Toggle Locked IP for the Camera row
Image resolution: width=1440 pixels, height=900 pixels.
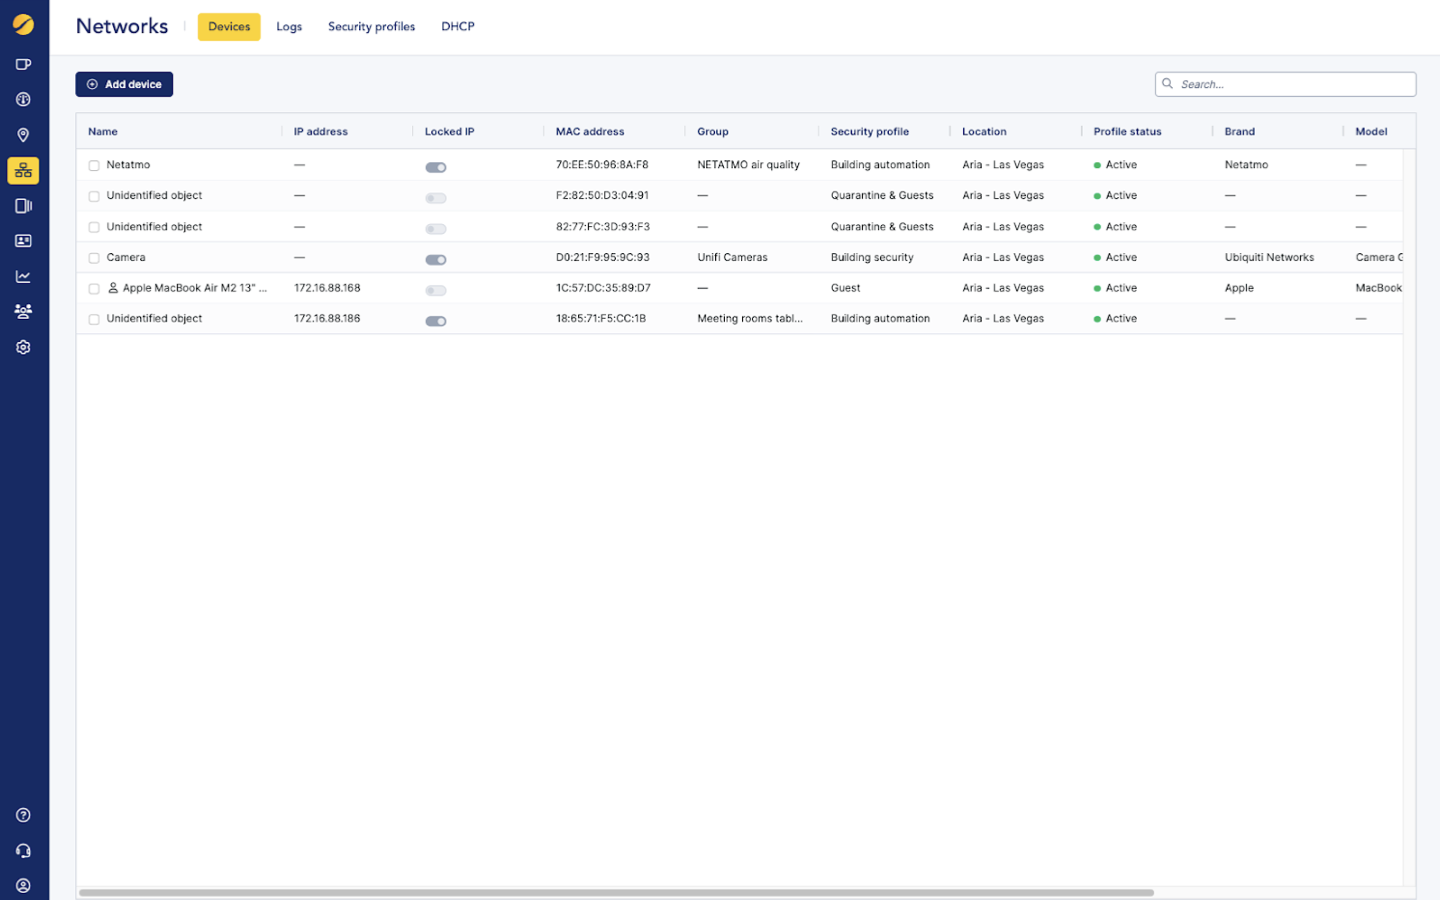coord(436,259)
